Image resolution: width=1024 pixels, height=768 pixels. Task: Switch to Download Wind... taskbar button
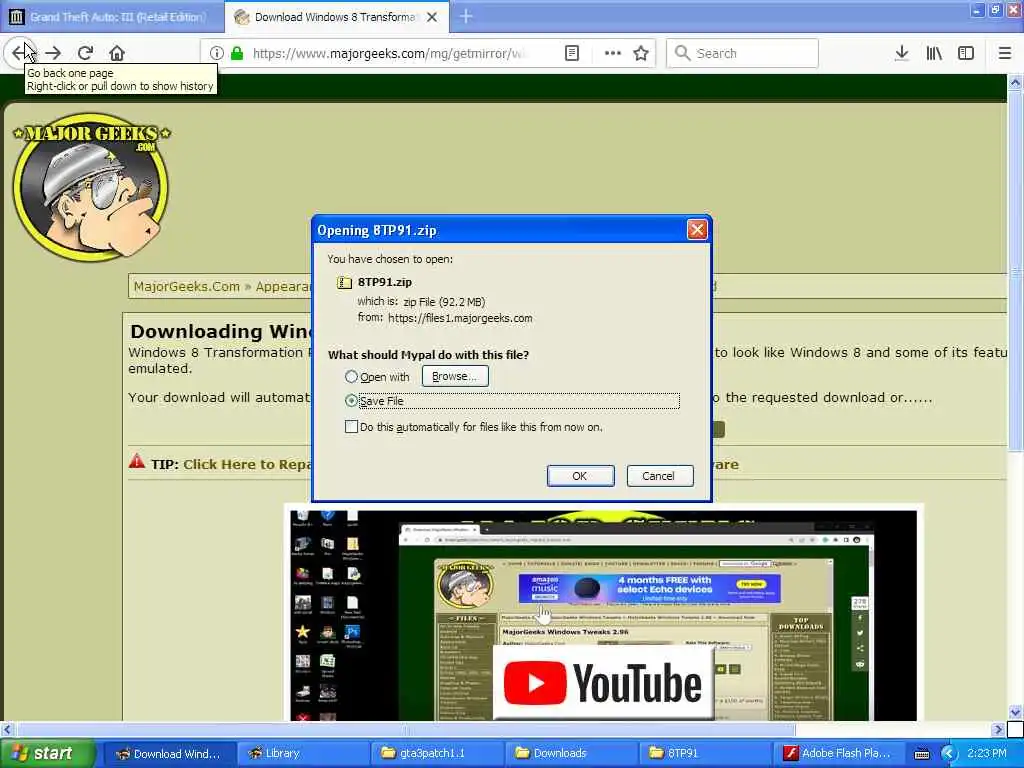tap(169, 754)
